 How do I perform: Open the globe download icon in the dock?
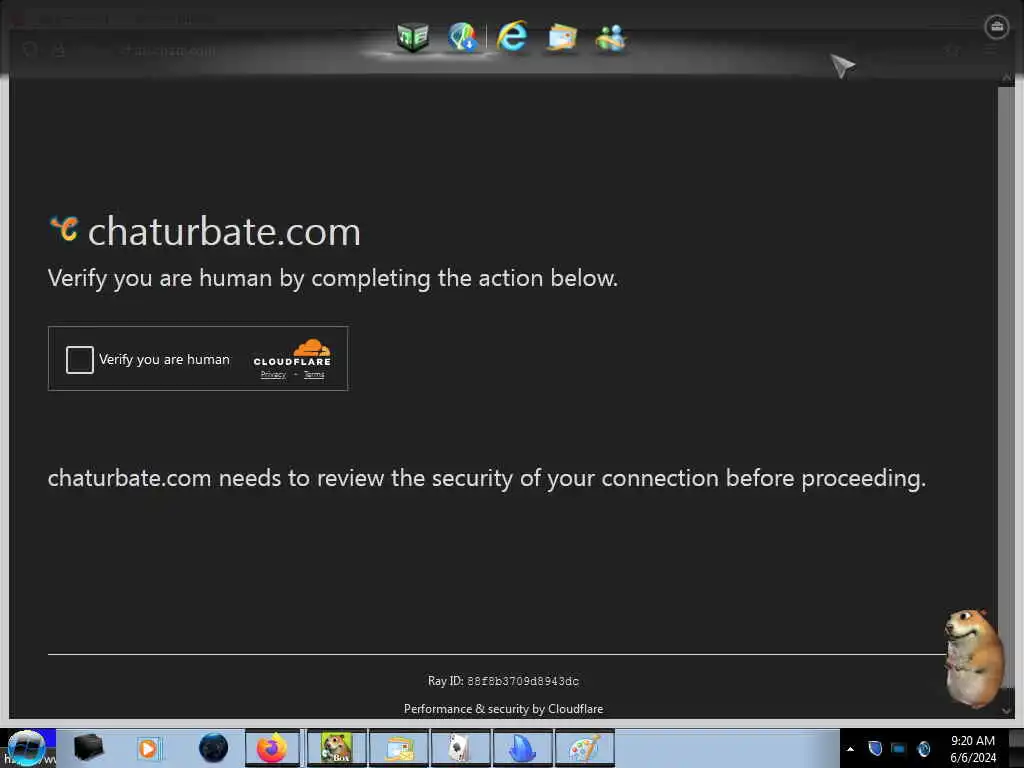point(463,37)
